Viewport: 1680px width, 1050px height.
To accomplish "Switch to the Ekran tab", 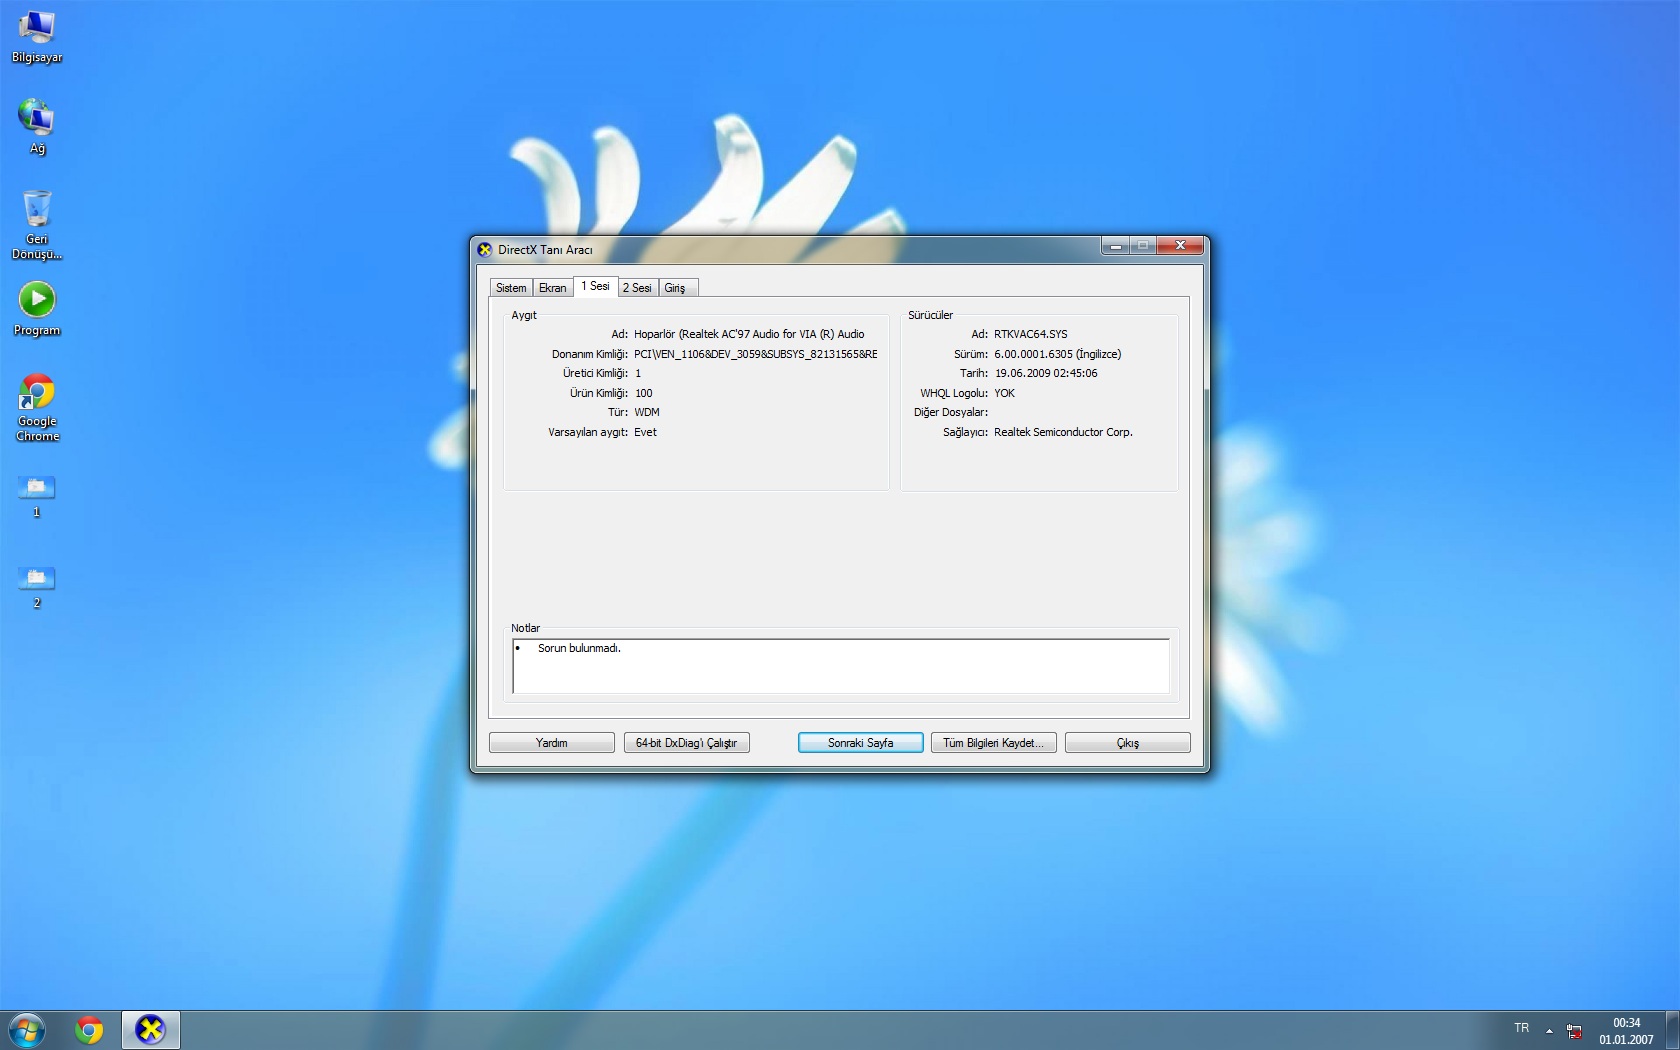I will pyautogui.click(x=552, y=288).
